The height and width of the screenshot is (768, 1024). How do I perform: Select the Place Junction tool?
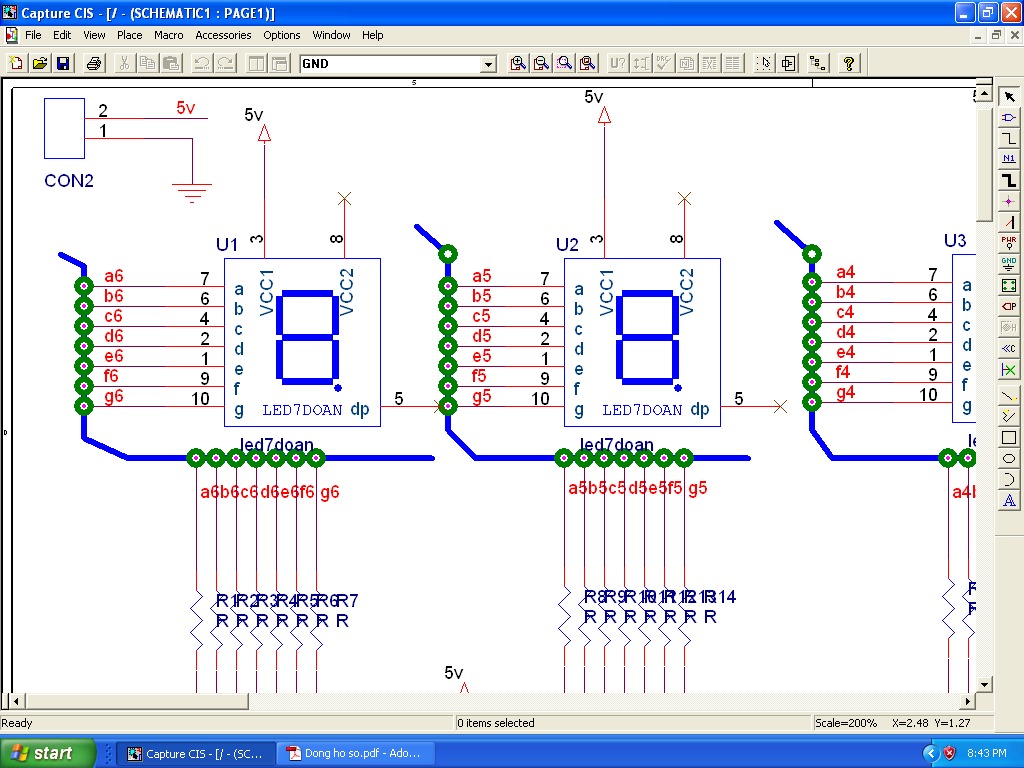point(1009,201)
